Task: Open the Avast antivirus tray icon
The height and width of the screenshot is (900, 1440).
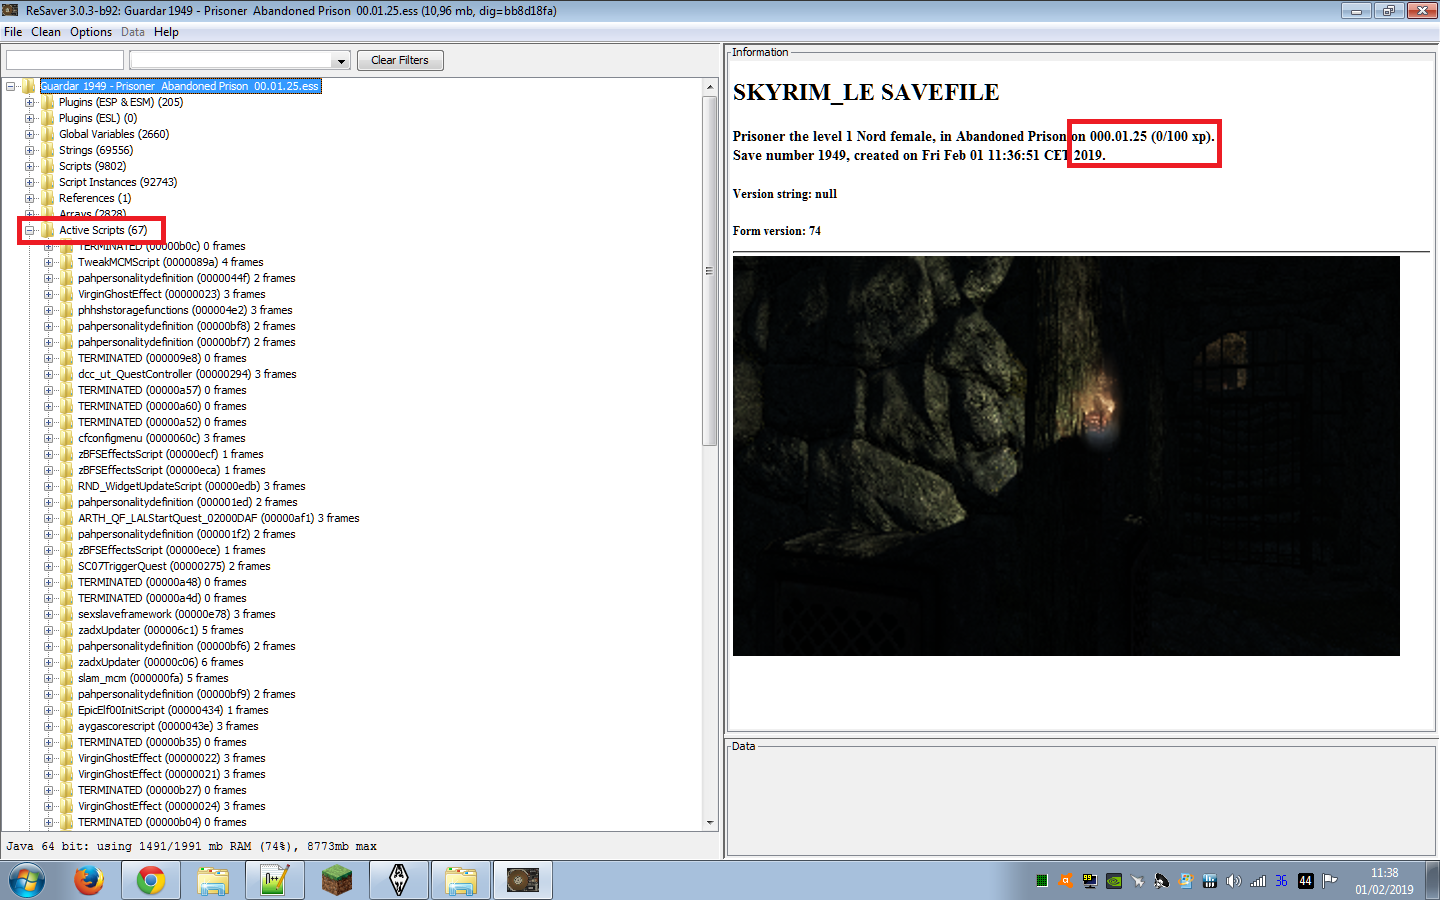Action: tap(1067, 880)
